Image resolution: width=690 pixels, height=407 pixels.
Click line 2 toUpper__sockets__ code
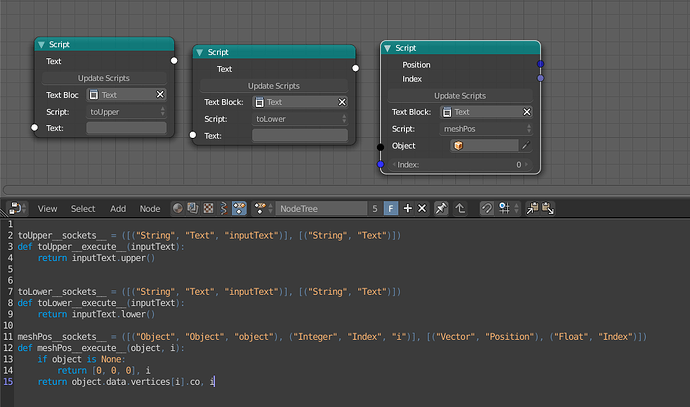point(209,235)
